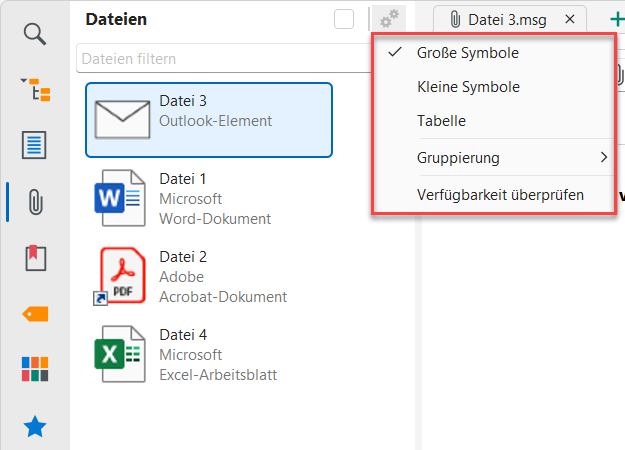Open the colored tiles grid icon
The height and width of the screenshot is (450, 625).
click(x=35, y=369)
